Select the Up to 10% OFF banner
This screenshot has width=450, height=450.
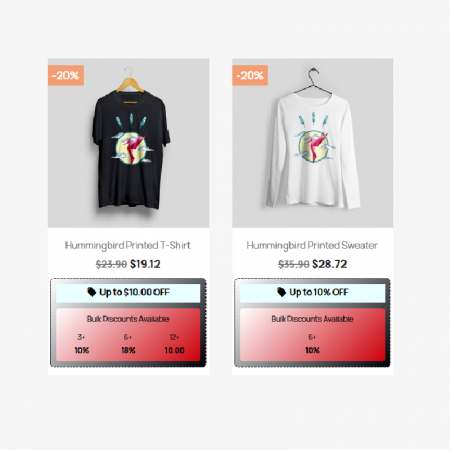[x=312, y=293]
